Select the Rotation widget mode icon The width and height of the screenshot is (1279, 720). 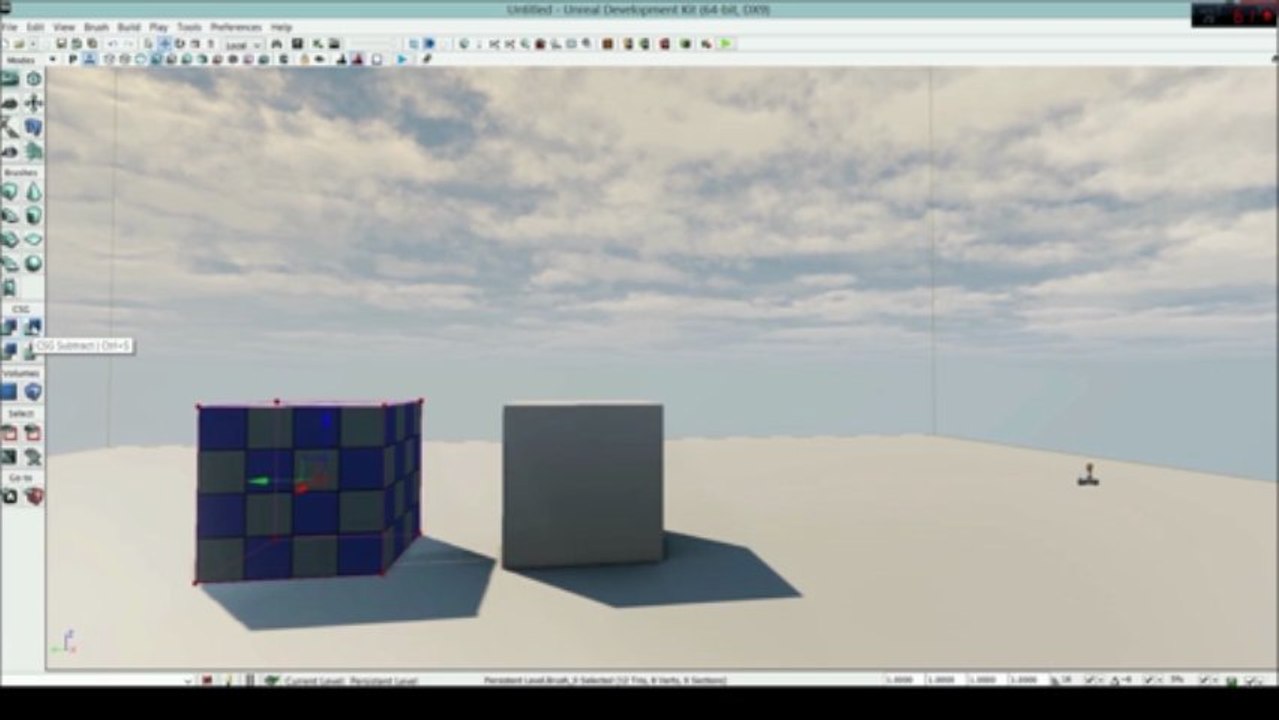click(x=180, y=44)
